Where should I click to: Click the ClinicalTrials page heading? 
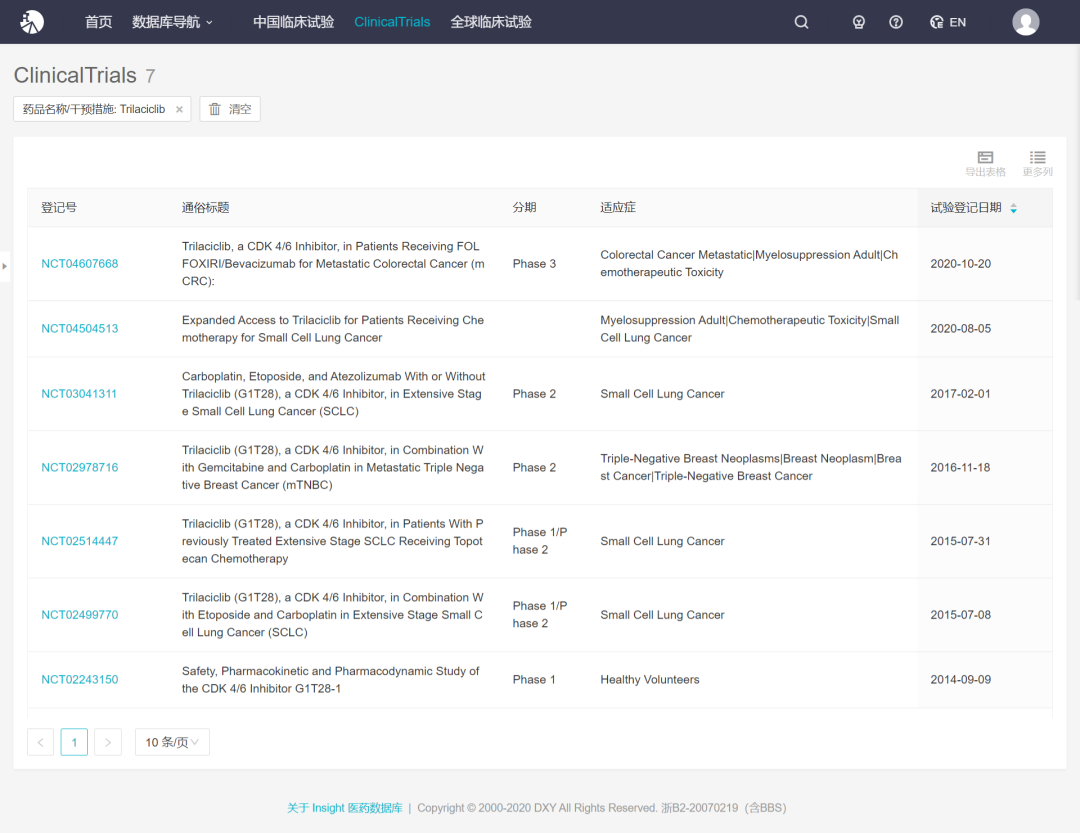(75, 75)
